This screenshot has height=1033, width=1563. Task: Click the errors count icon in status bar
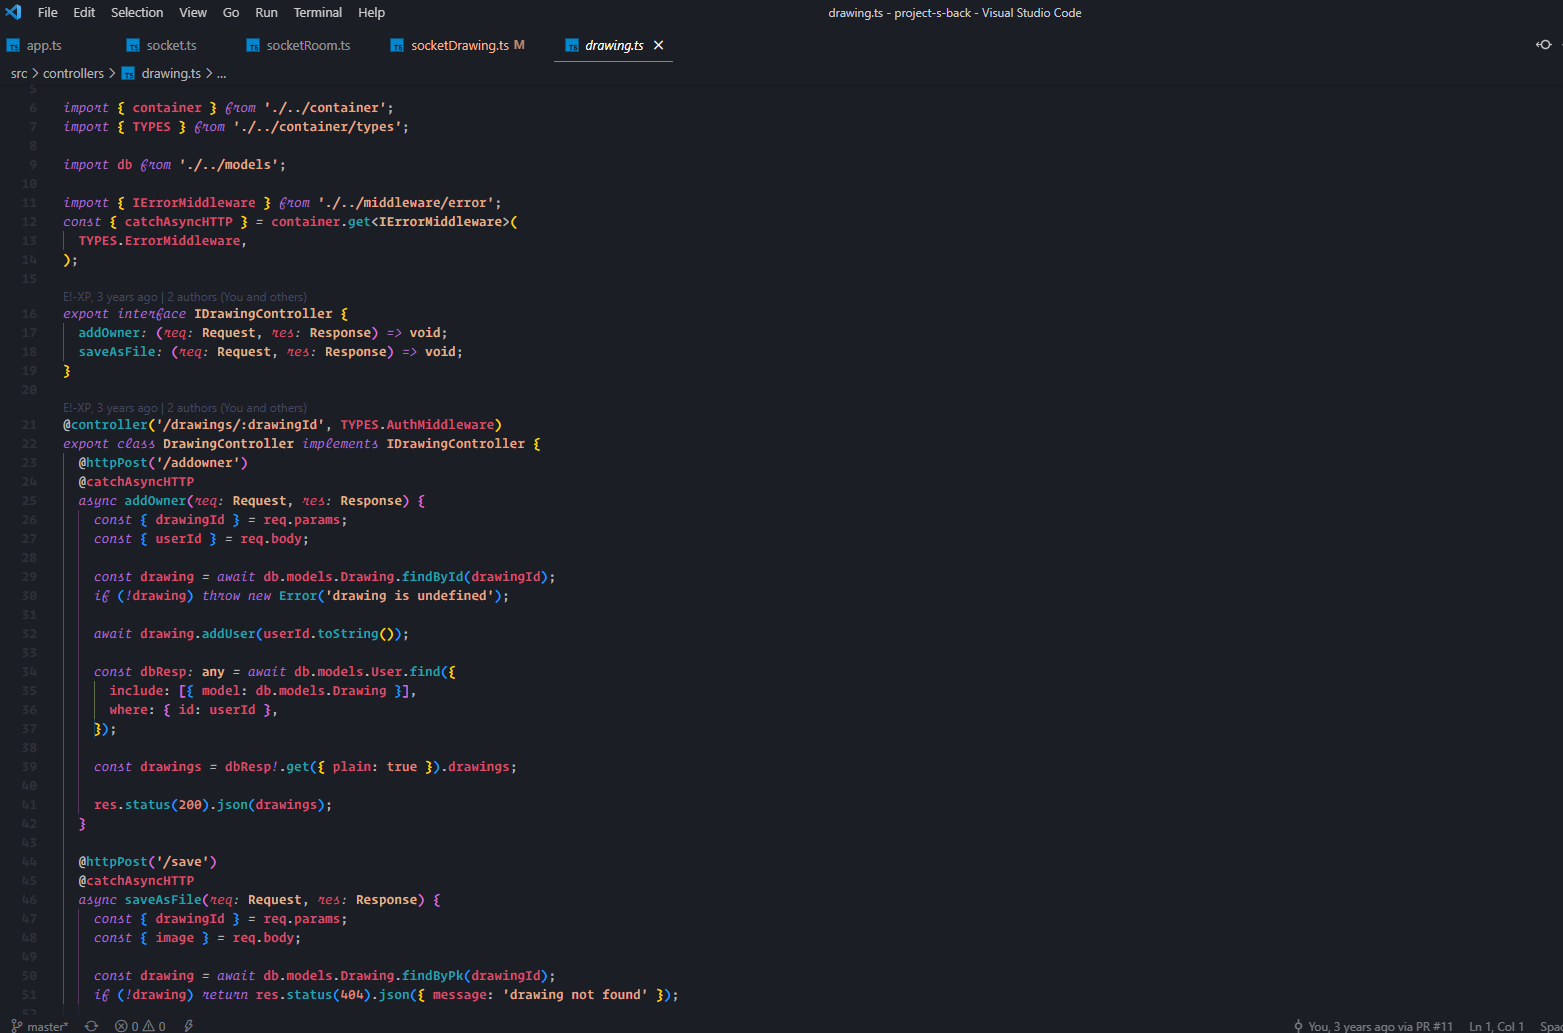click(121, 1026)
